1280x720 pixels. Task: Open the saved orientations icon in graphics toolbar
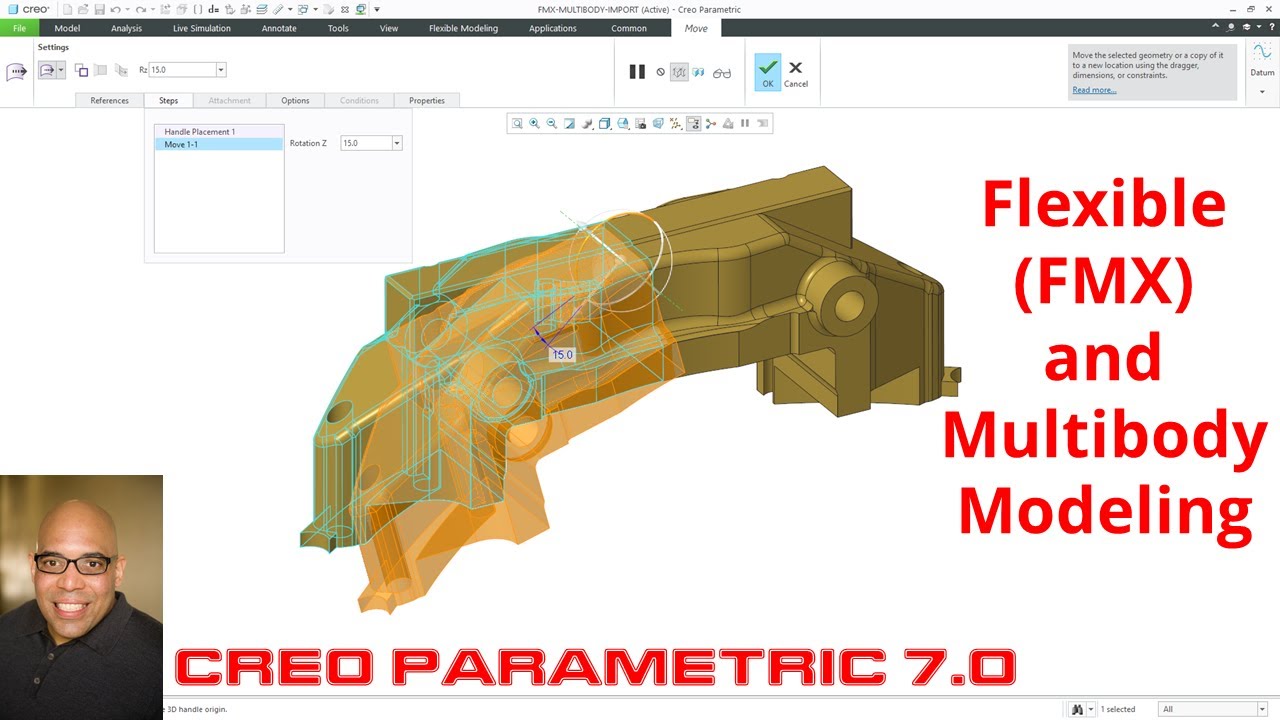(622, 124)
